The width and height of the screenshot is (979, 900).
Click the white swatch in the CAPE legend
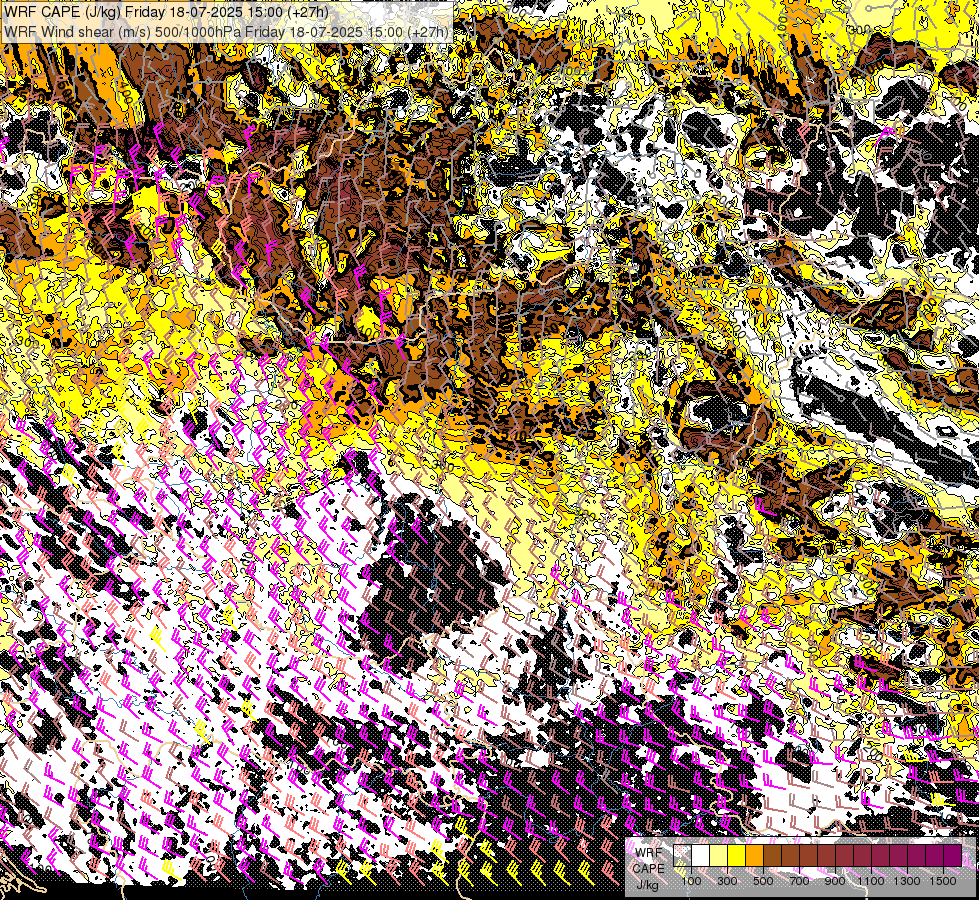701,855
